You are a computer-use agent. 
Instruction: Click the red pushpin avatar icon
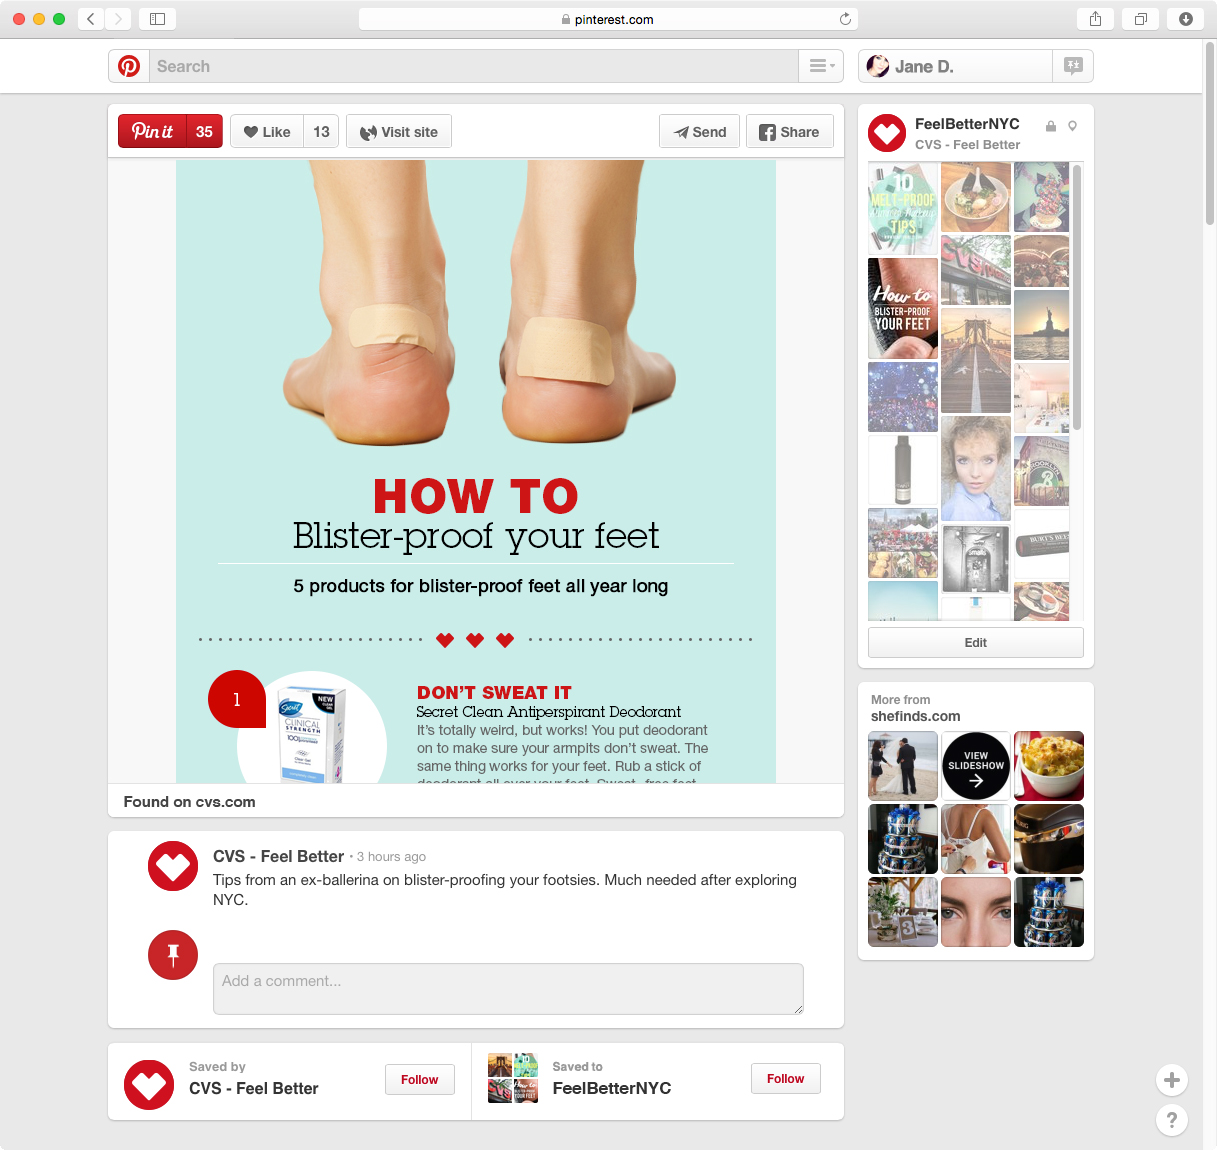[173, 955]
